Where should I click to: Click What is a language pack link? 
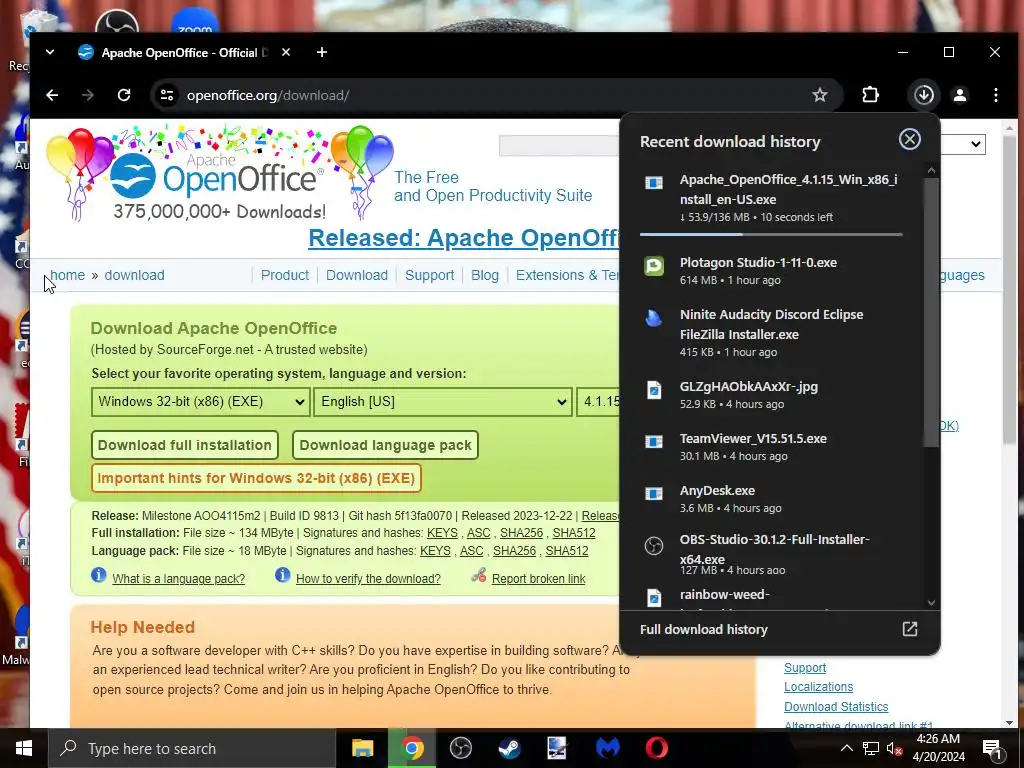point(178,579)
